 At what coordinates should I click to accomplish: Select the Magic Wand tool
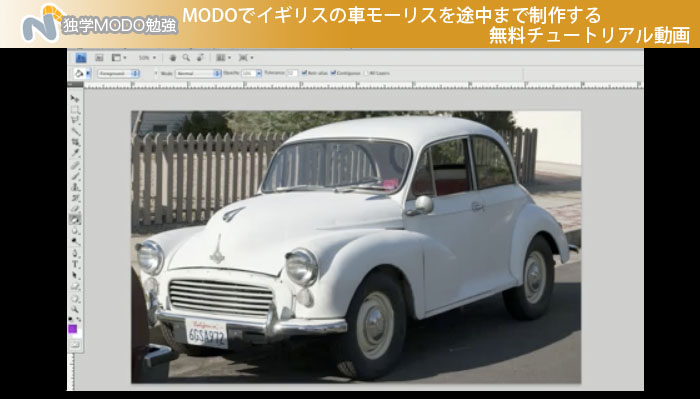pyautogui.click(x=75, y=132)
